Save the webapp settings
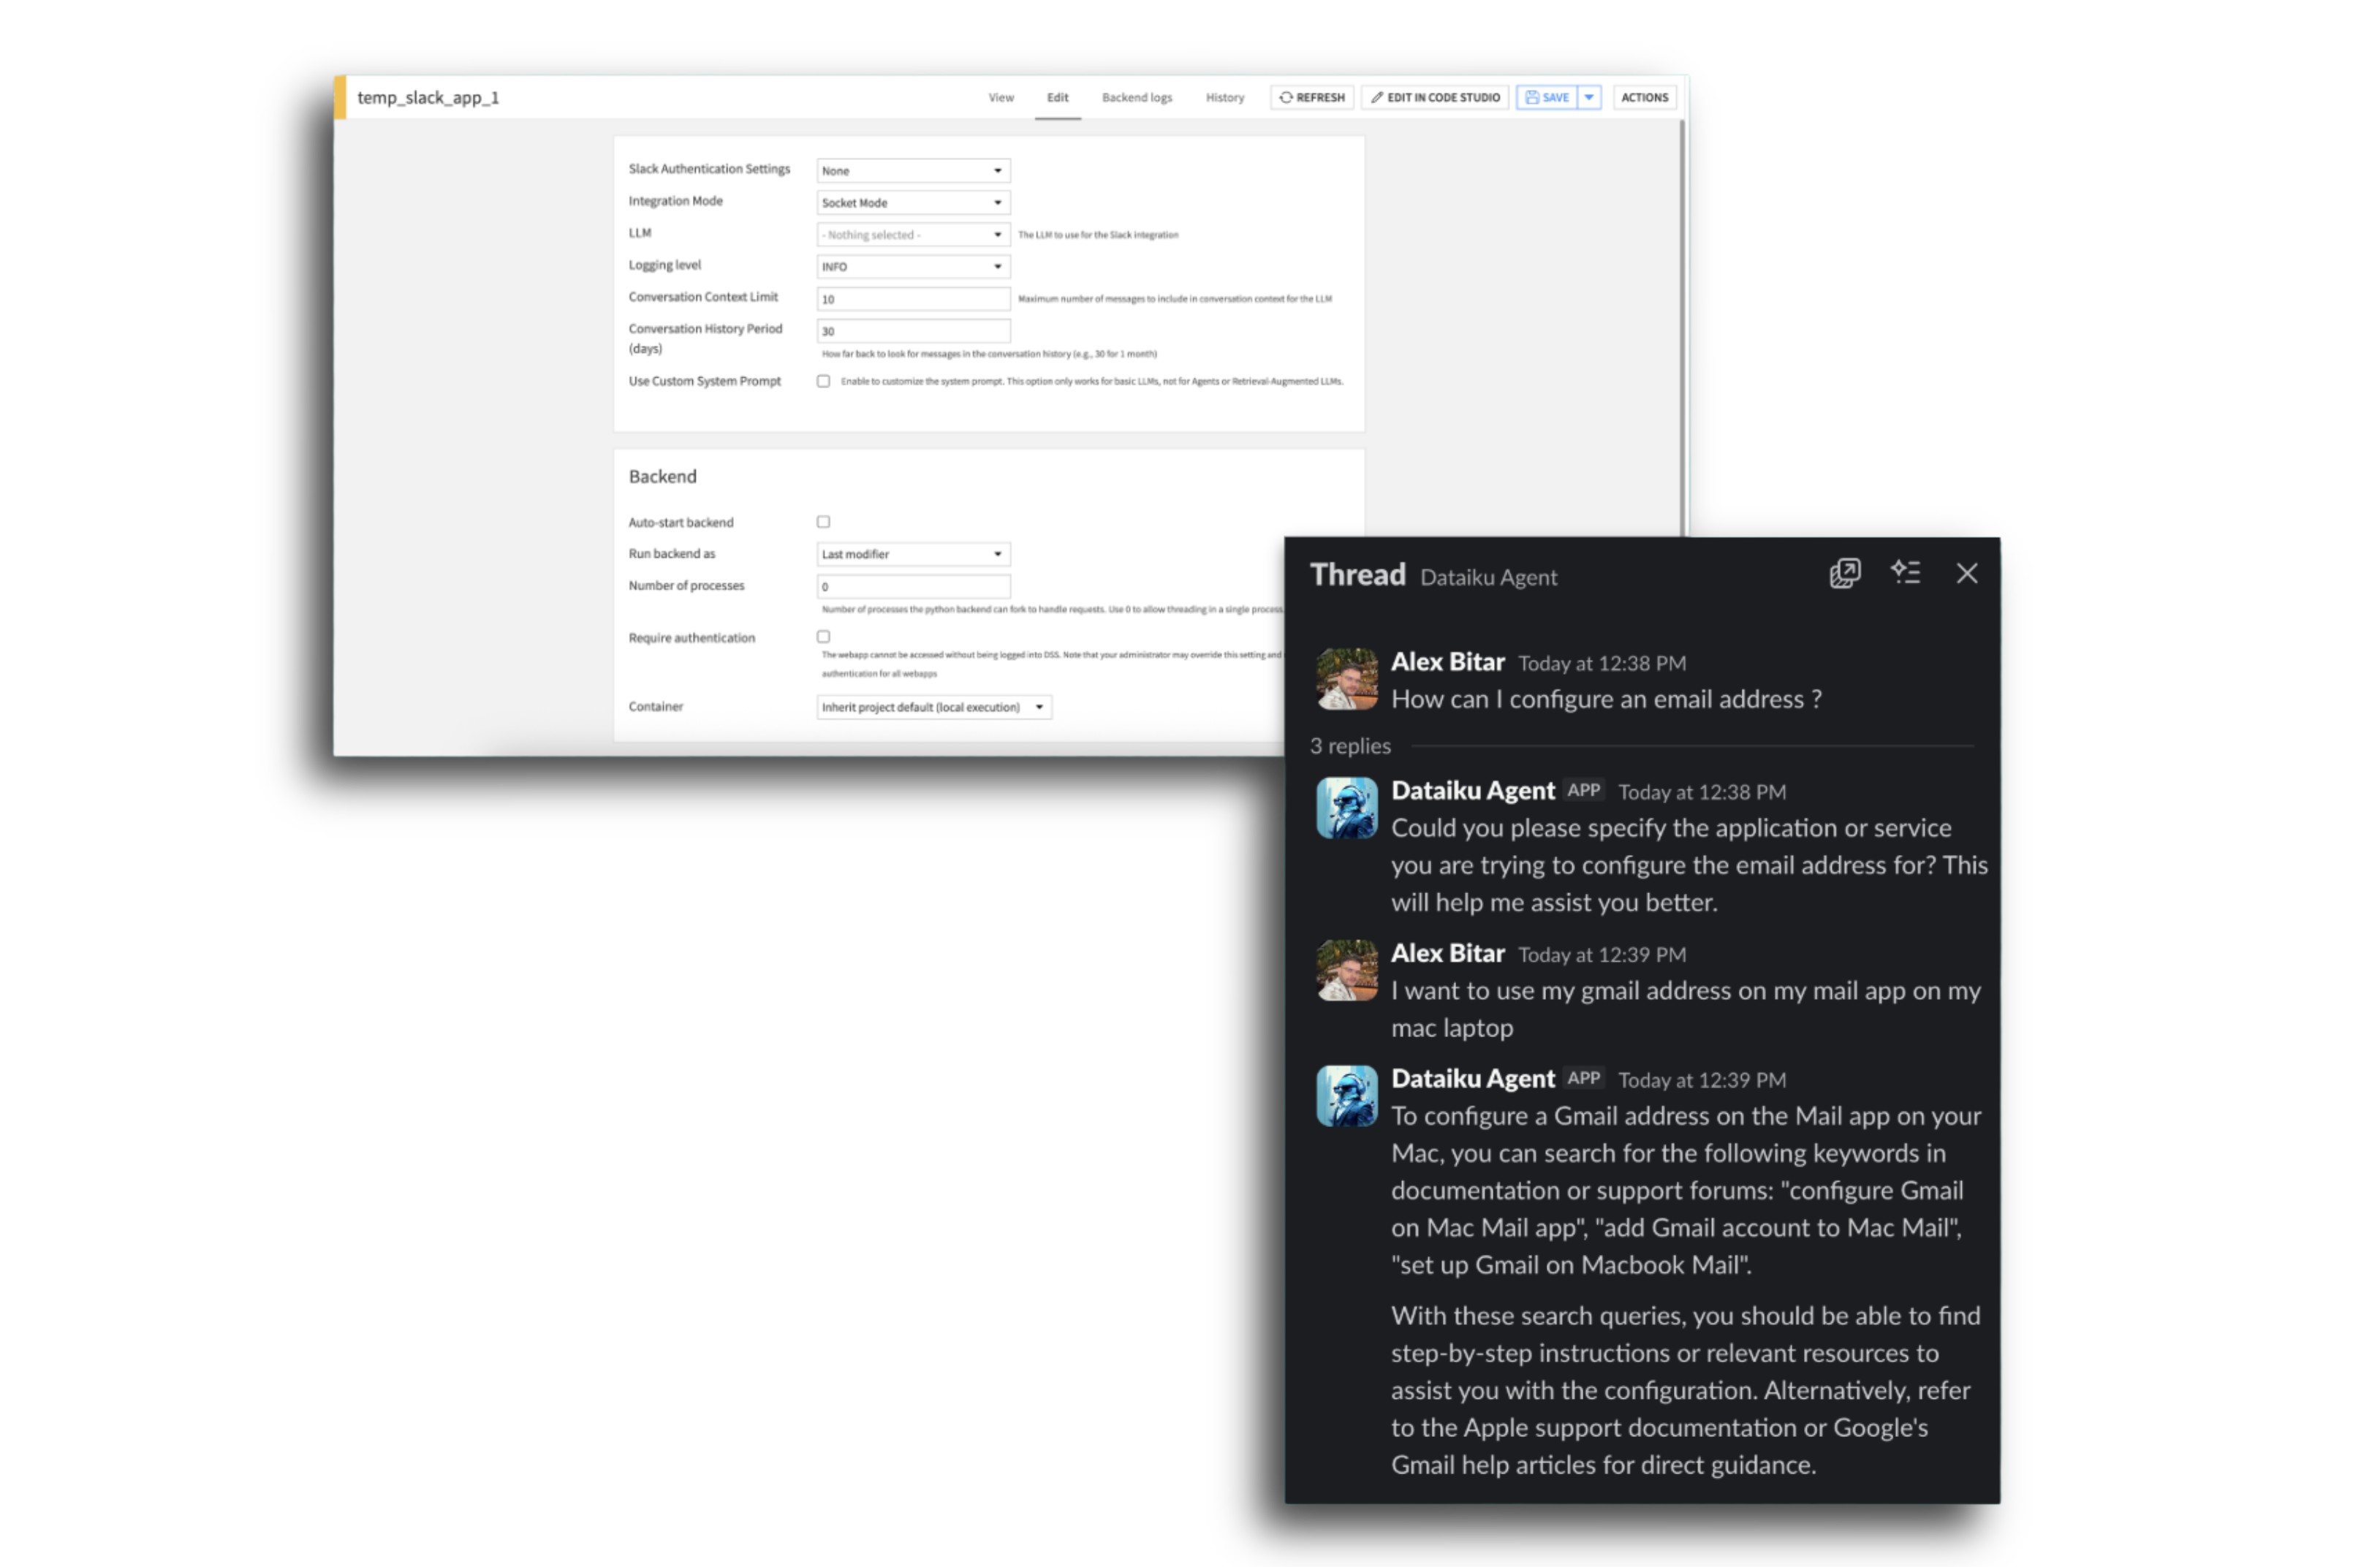Viewport: 2380px width, 1567px height. click(1546, 97)
